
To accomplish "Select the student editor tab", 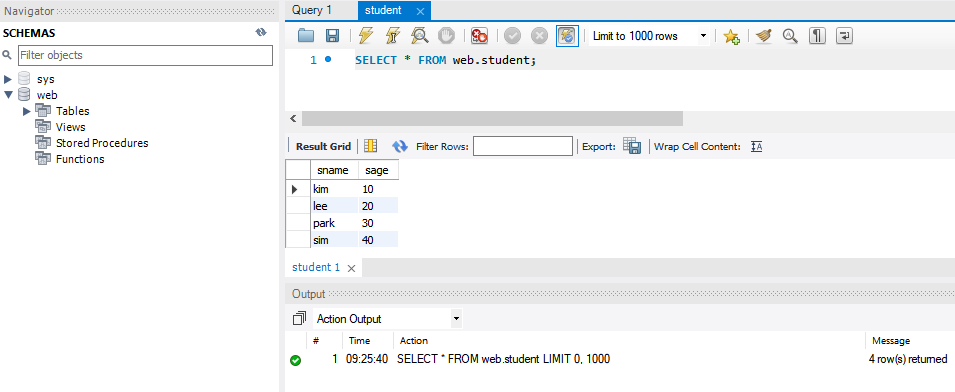I will pos(384,10).
